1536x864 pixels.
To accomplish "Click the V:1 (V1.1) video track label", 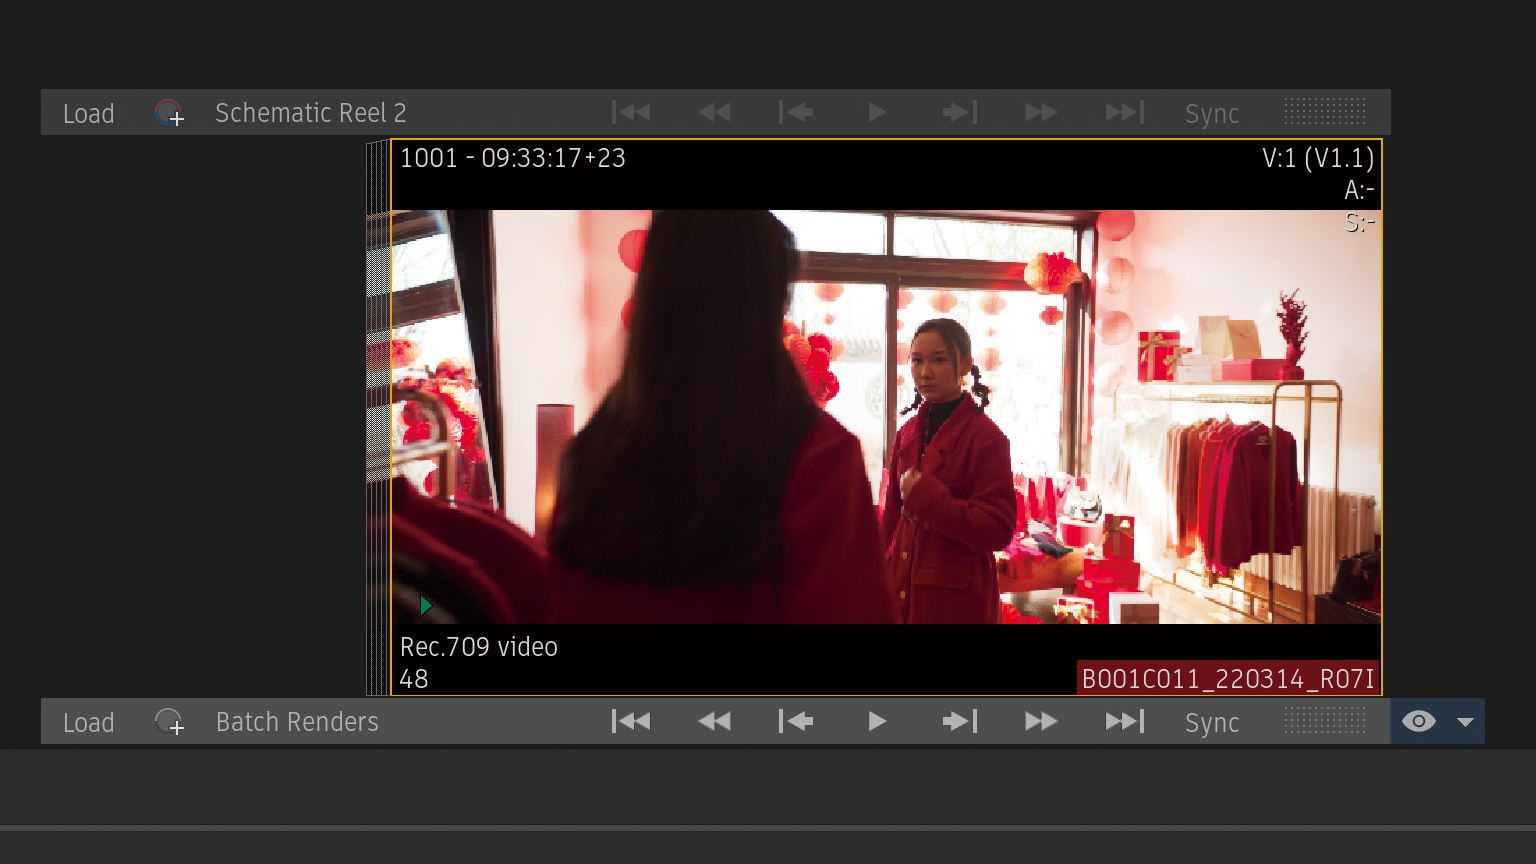I will [1318, 158].
